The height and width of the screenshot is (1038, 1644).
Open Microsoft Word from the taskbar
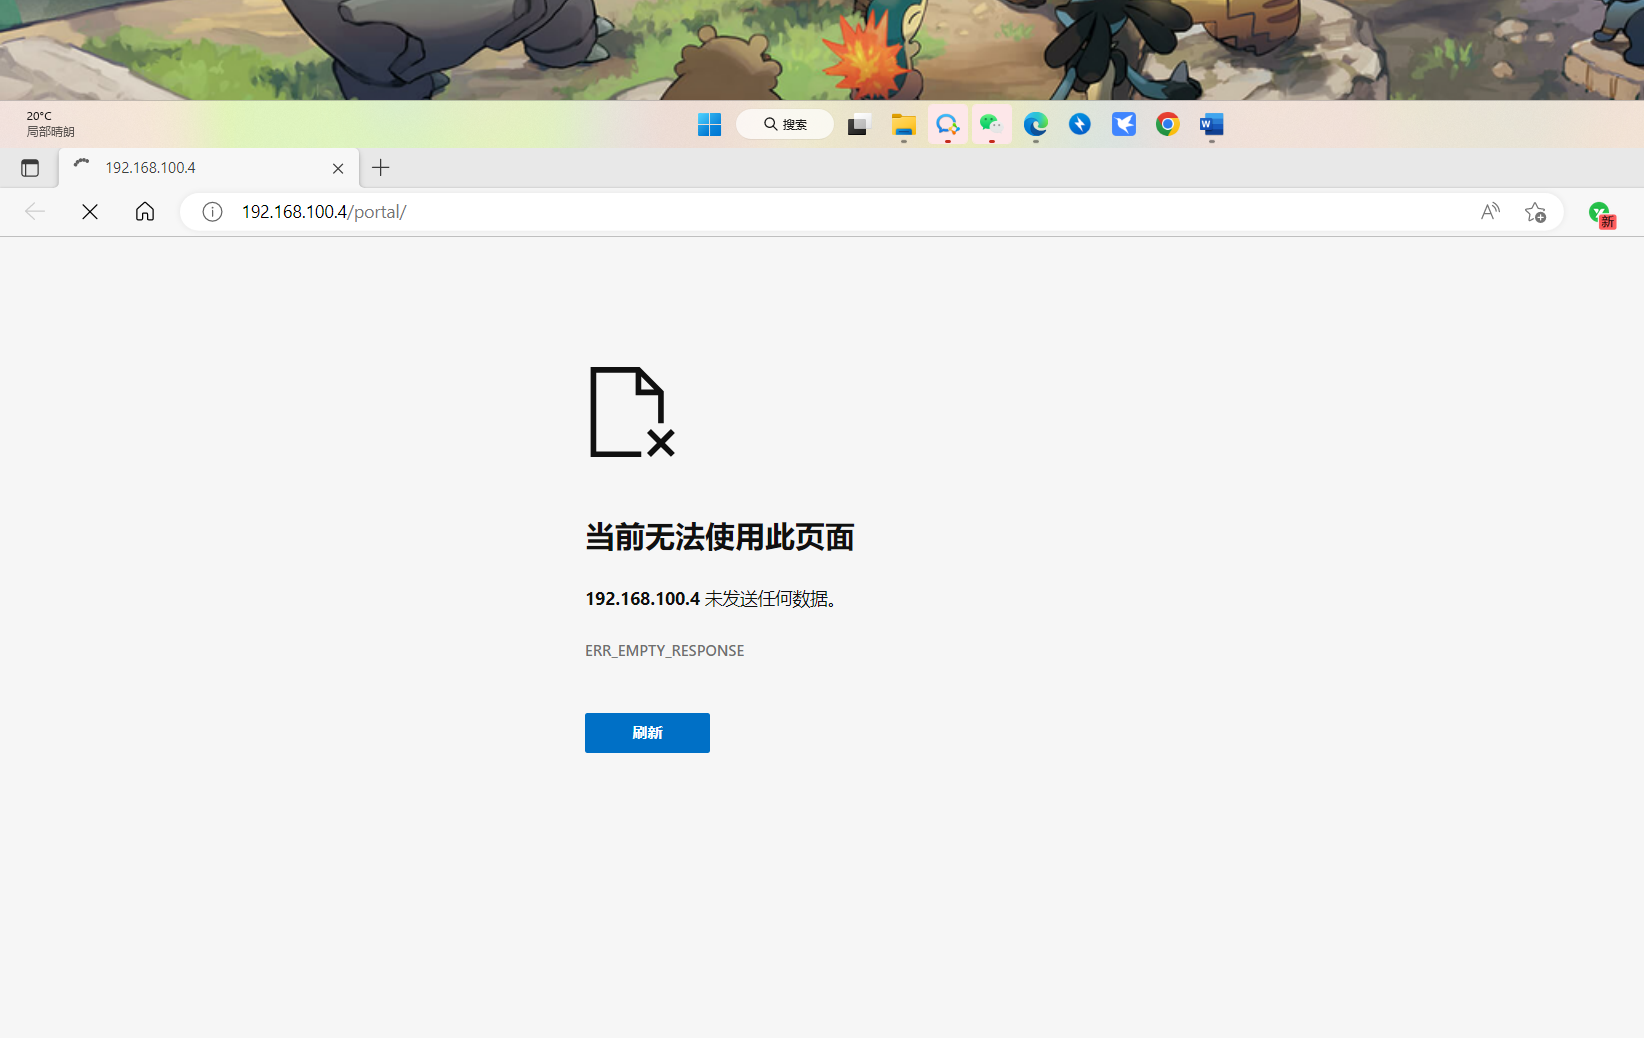(x=1211, y=124)
